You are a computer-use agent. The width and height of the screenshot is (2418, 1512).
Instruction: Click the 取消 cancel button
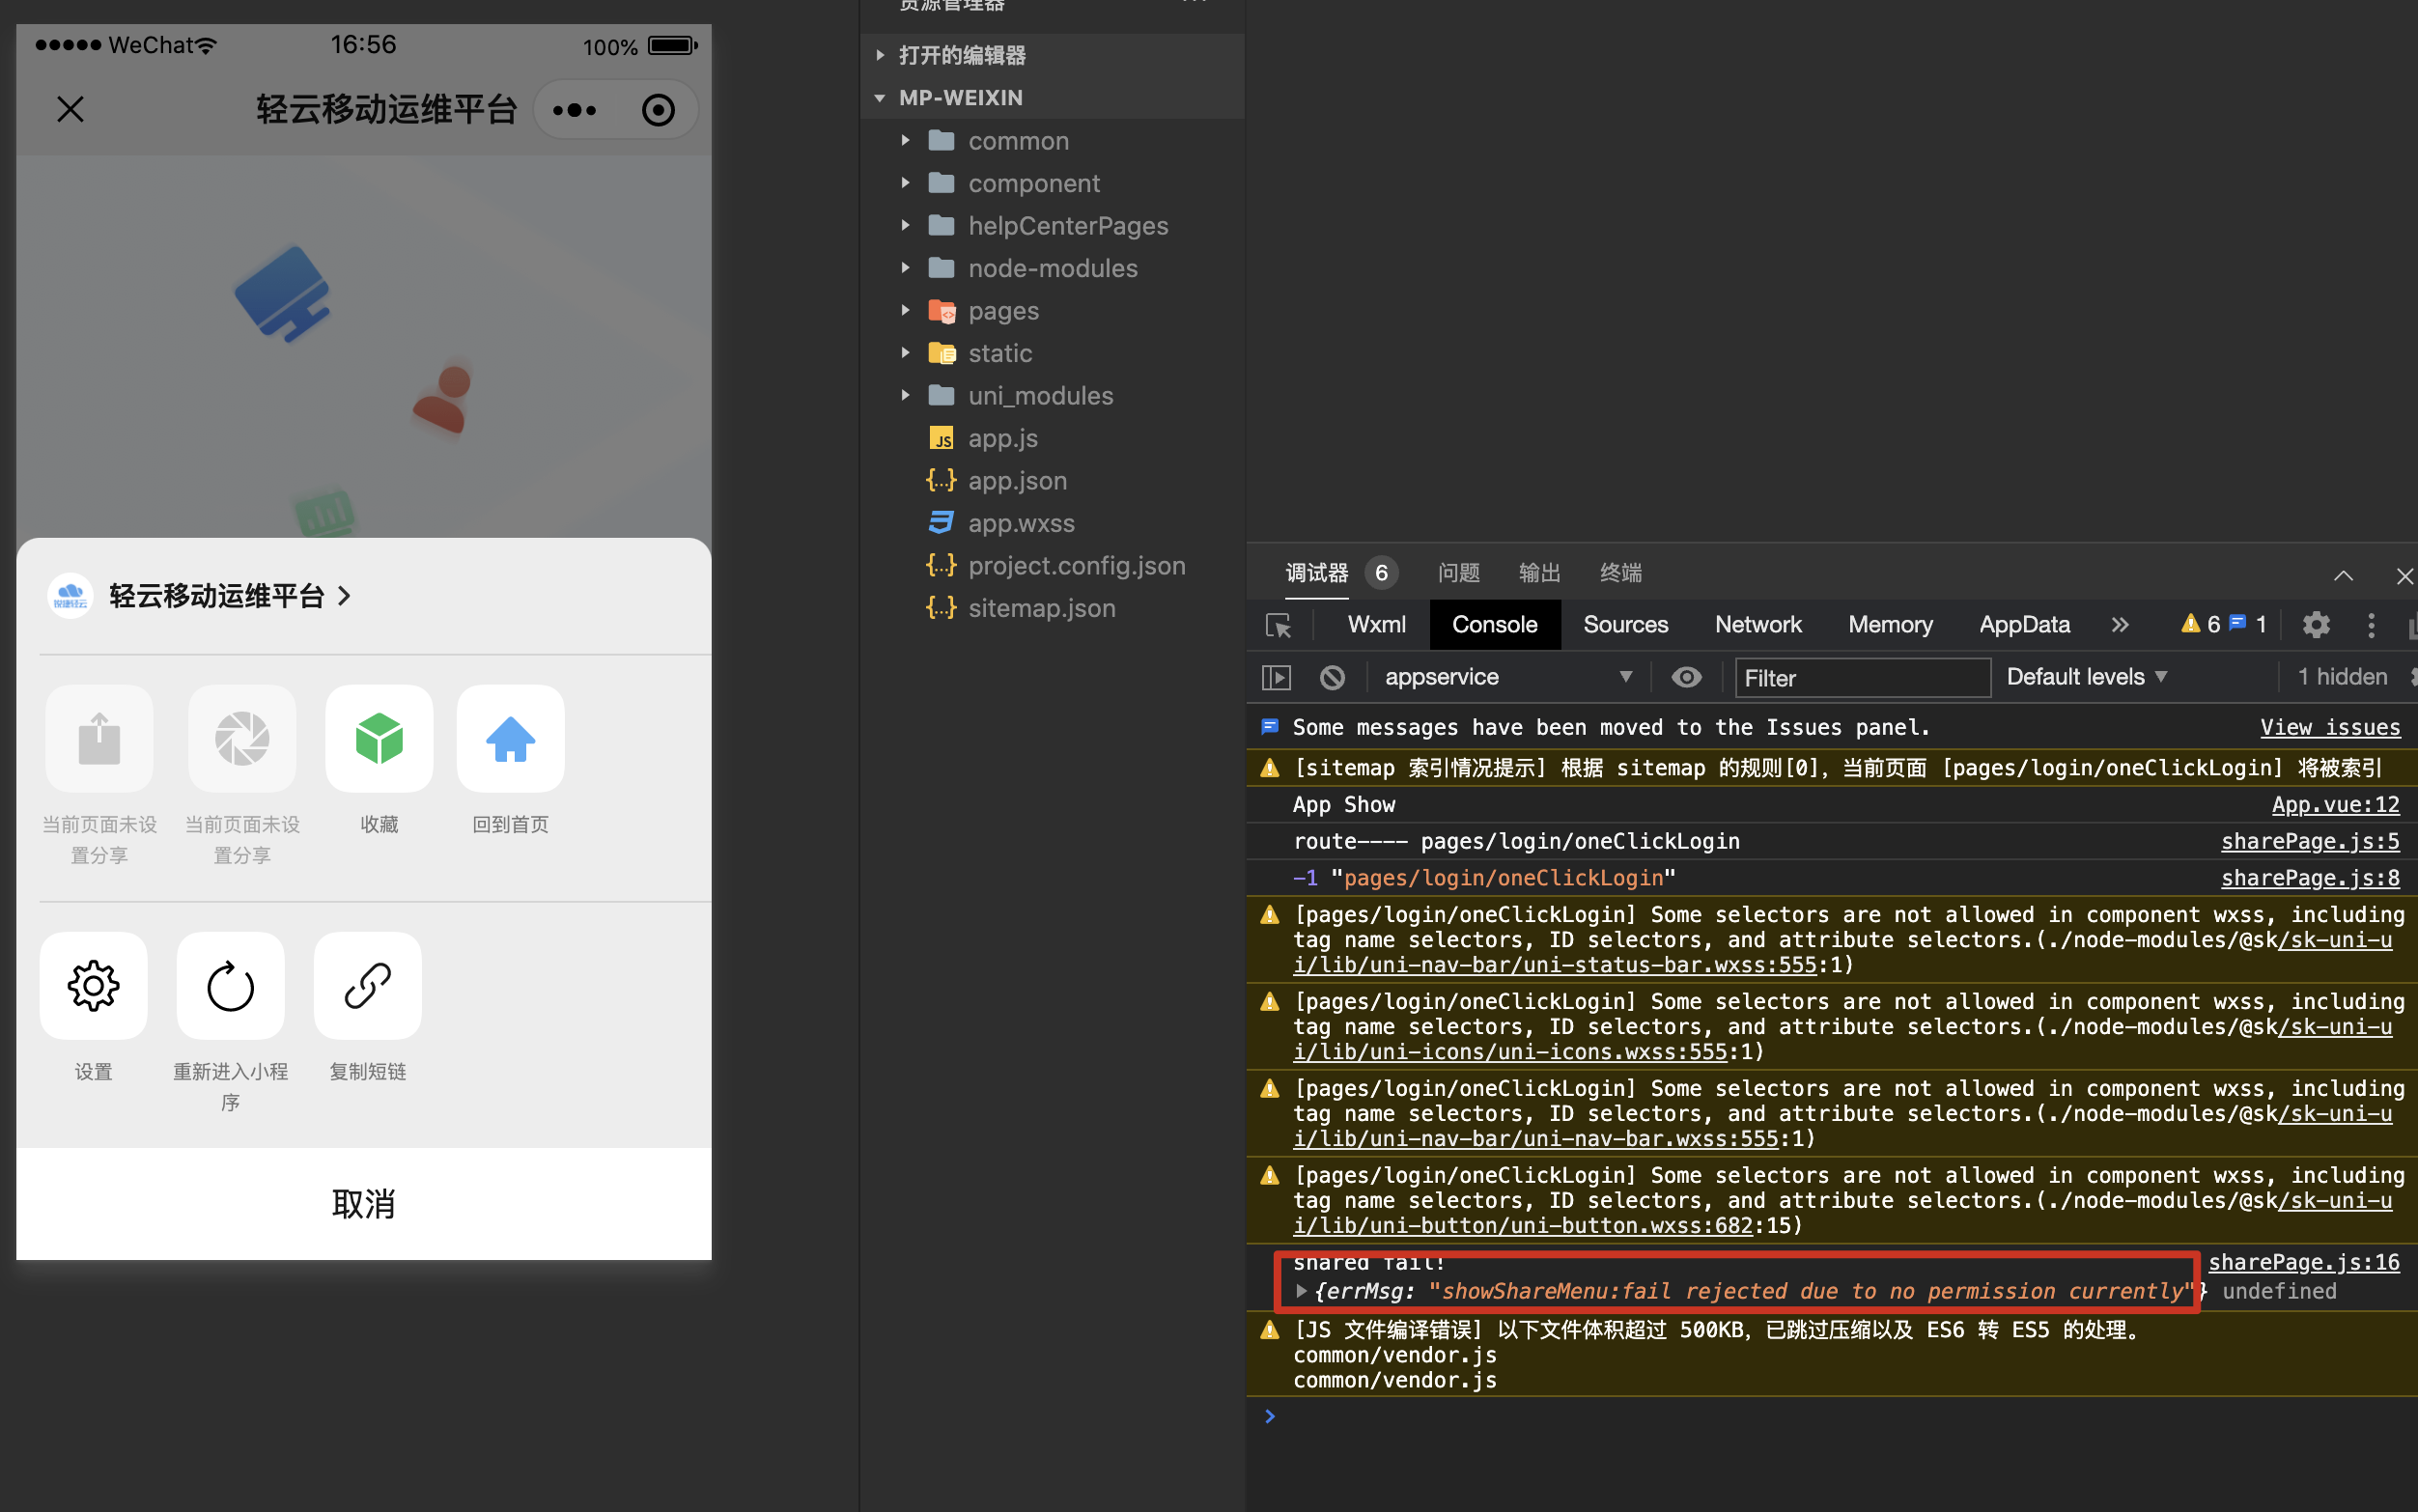click(363, 1204)
